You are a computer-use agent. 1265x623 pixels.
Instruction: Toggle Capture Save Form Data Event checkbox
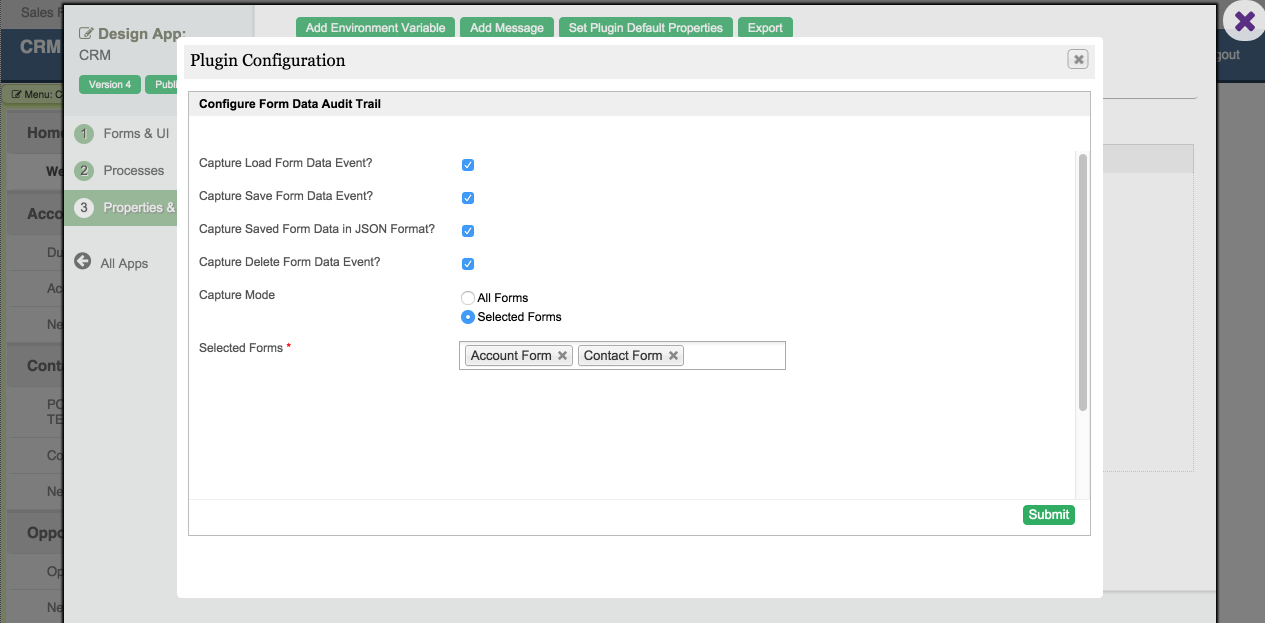tap(468, 198)
